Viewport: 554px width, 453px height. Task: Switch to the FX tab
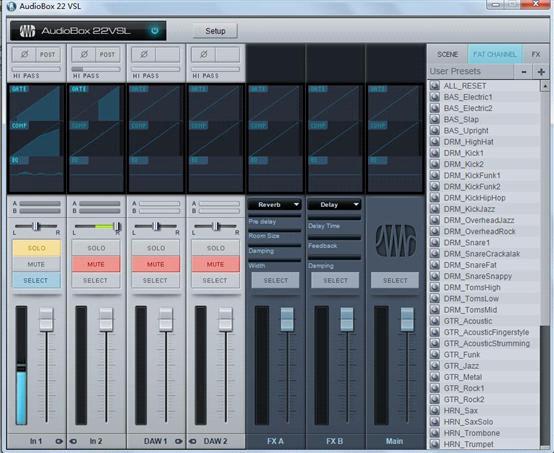coord(536,54)
